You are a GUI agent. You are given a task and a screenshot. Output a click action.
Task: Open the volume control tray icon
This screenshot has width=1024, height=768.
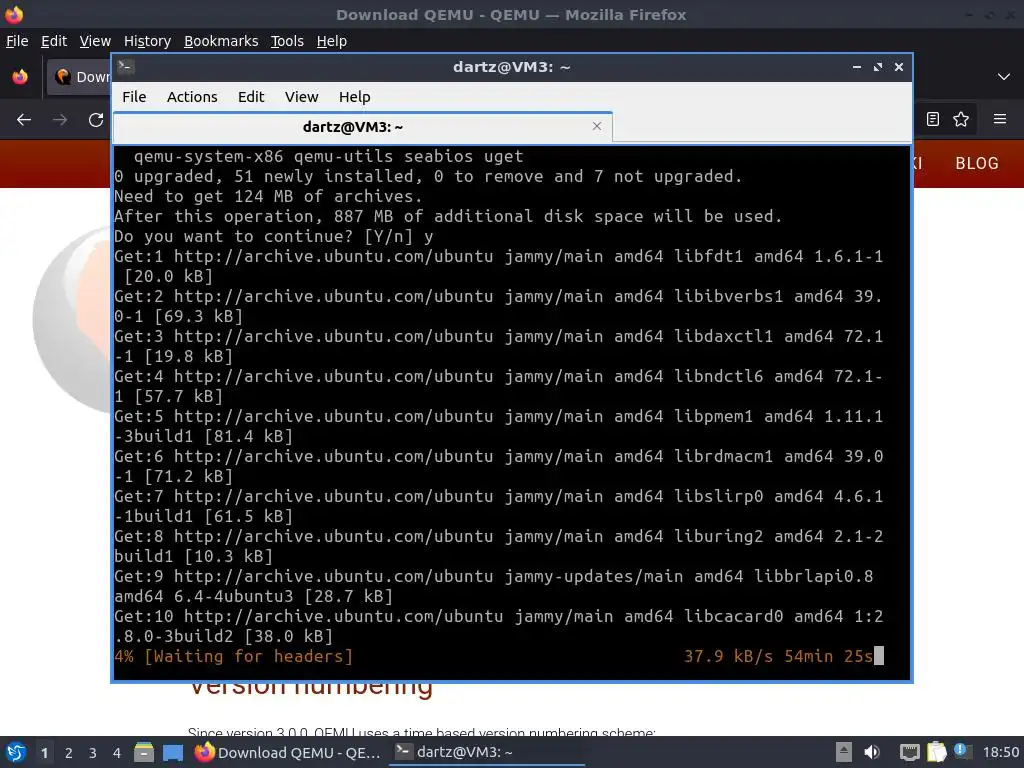pyautogui.click(x=872, y=752)
